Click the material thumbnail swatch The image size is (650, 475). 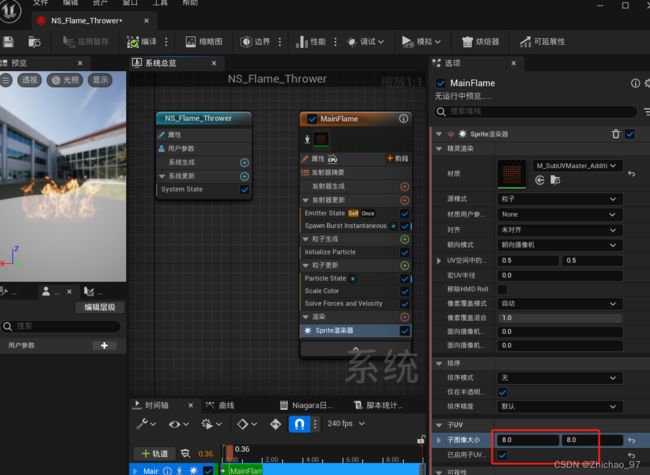512,174
